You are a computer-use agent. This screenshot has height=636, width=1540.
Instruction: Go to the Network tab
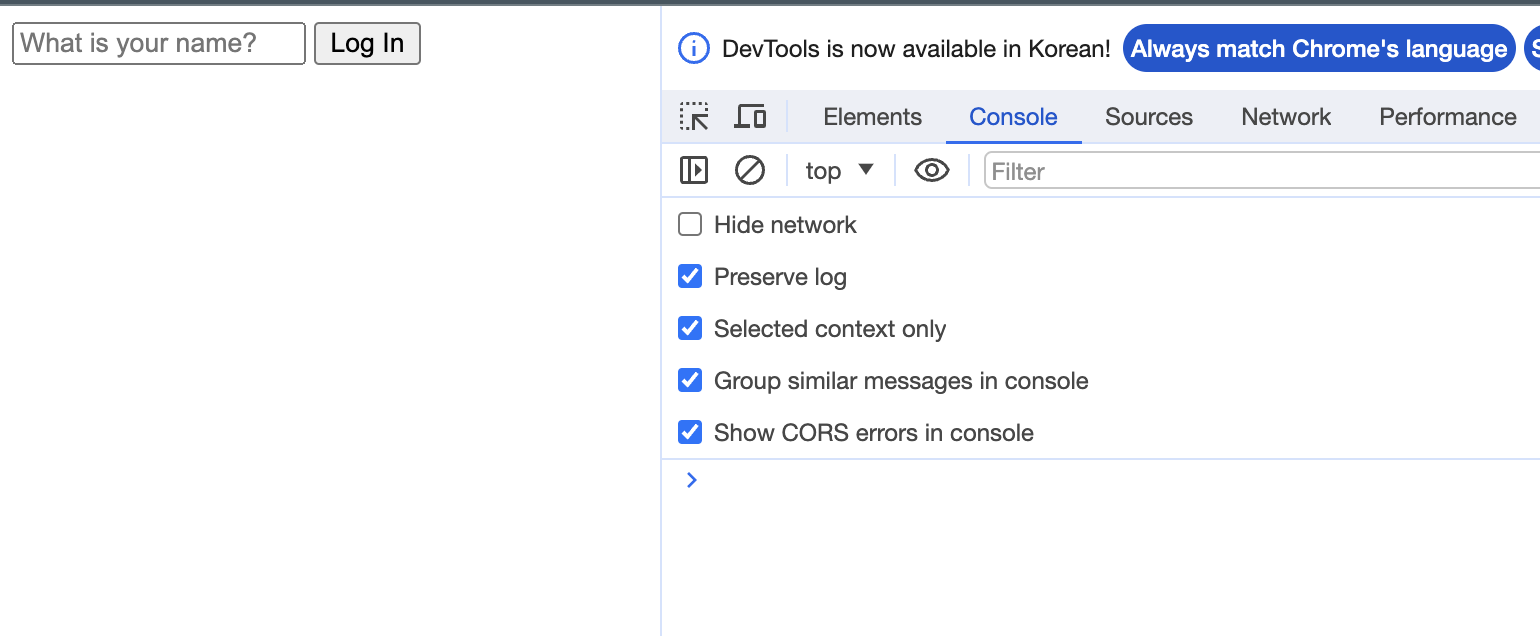click(1286, 117)
